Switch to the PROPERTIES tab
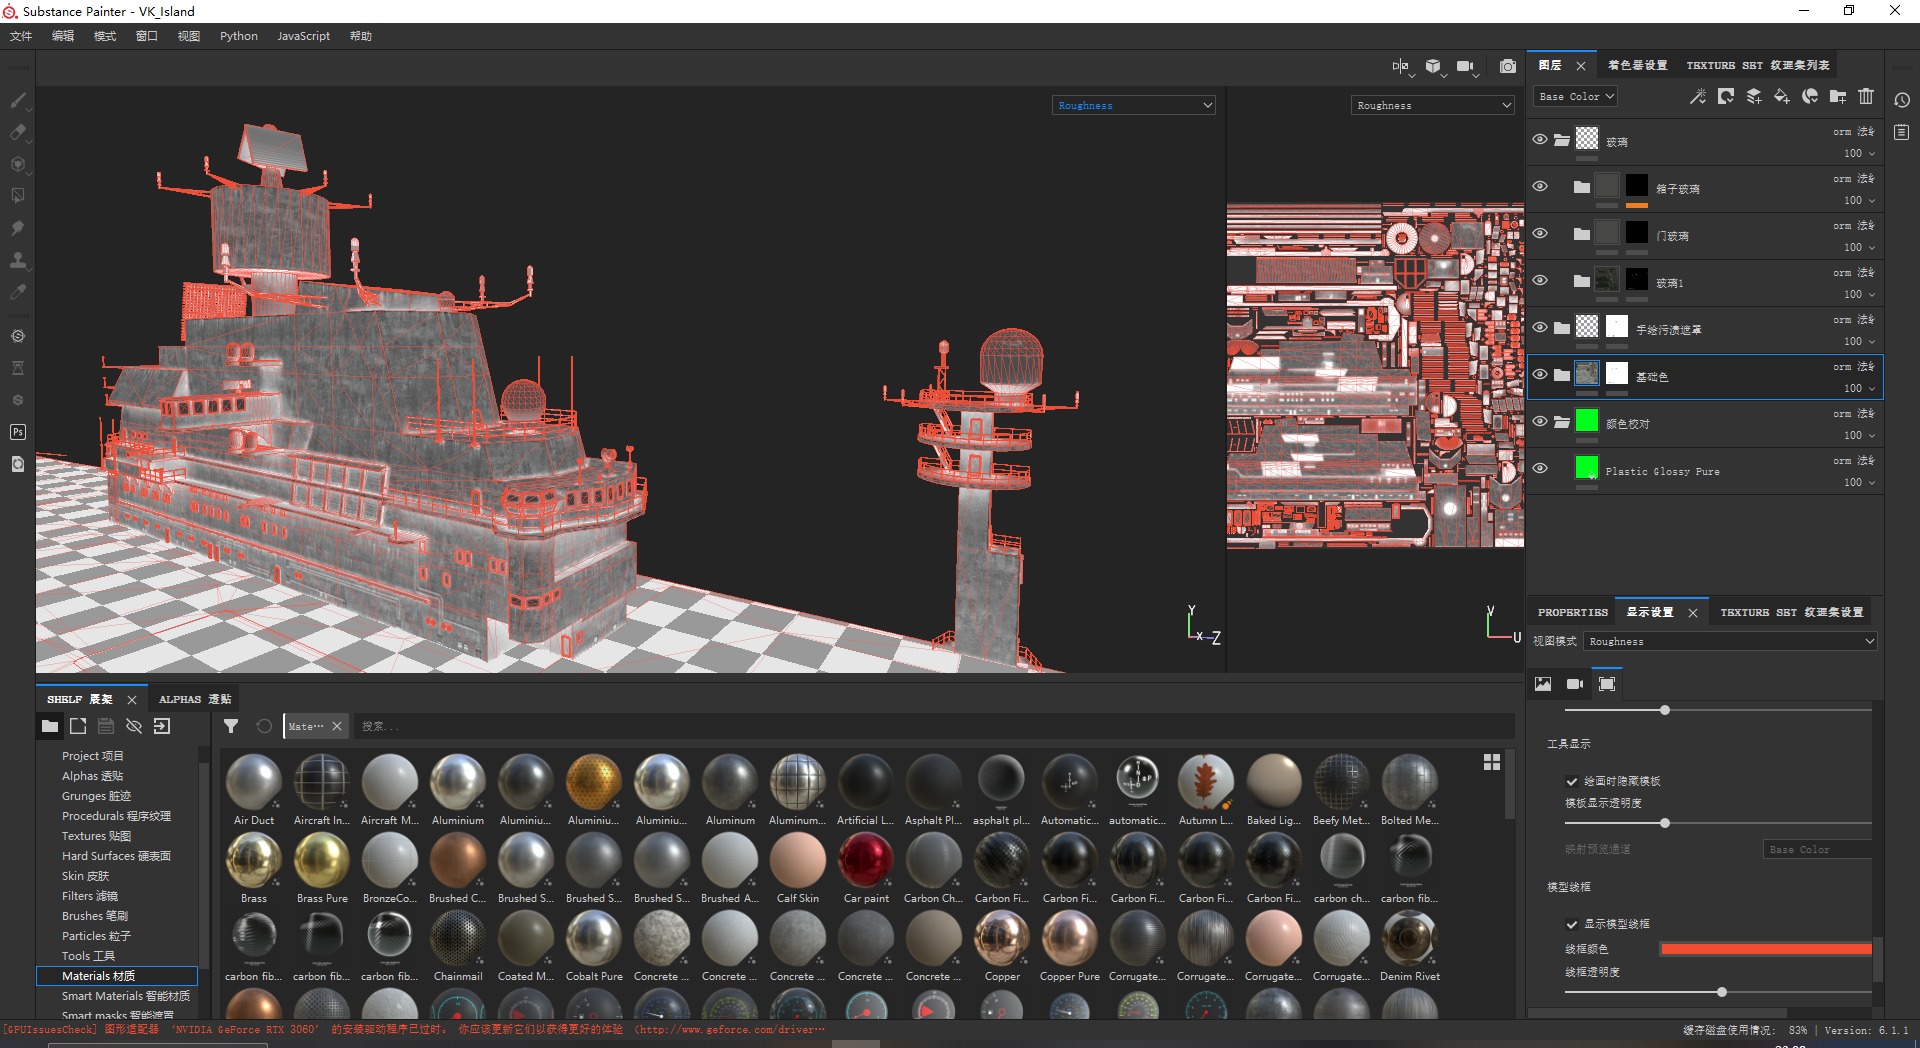The width and height of the screenshot is (1920, 1048). tap(1573, 612)
